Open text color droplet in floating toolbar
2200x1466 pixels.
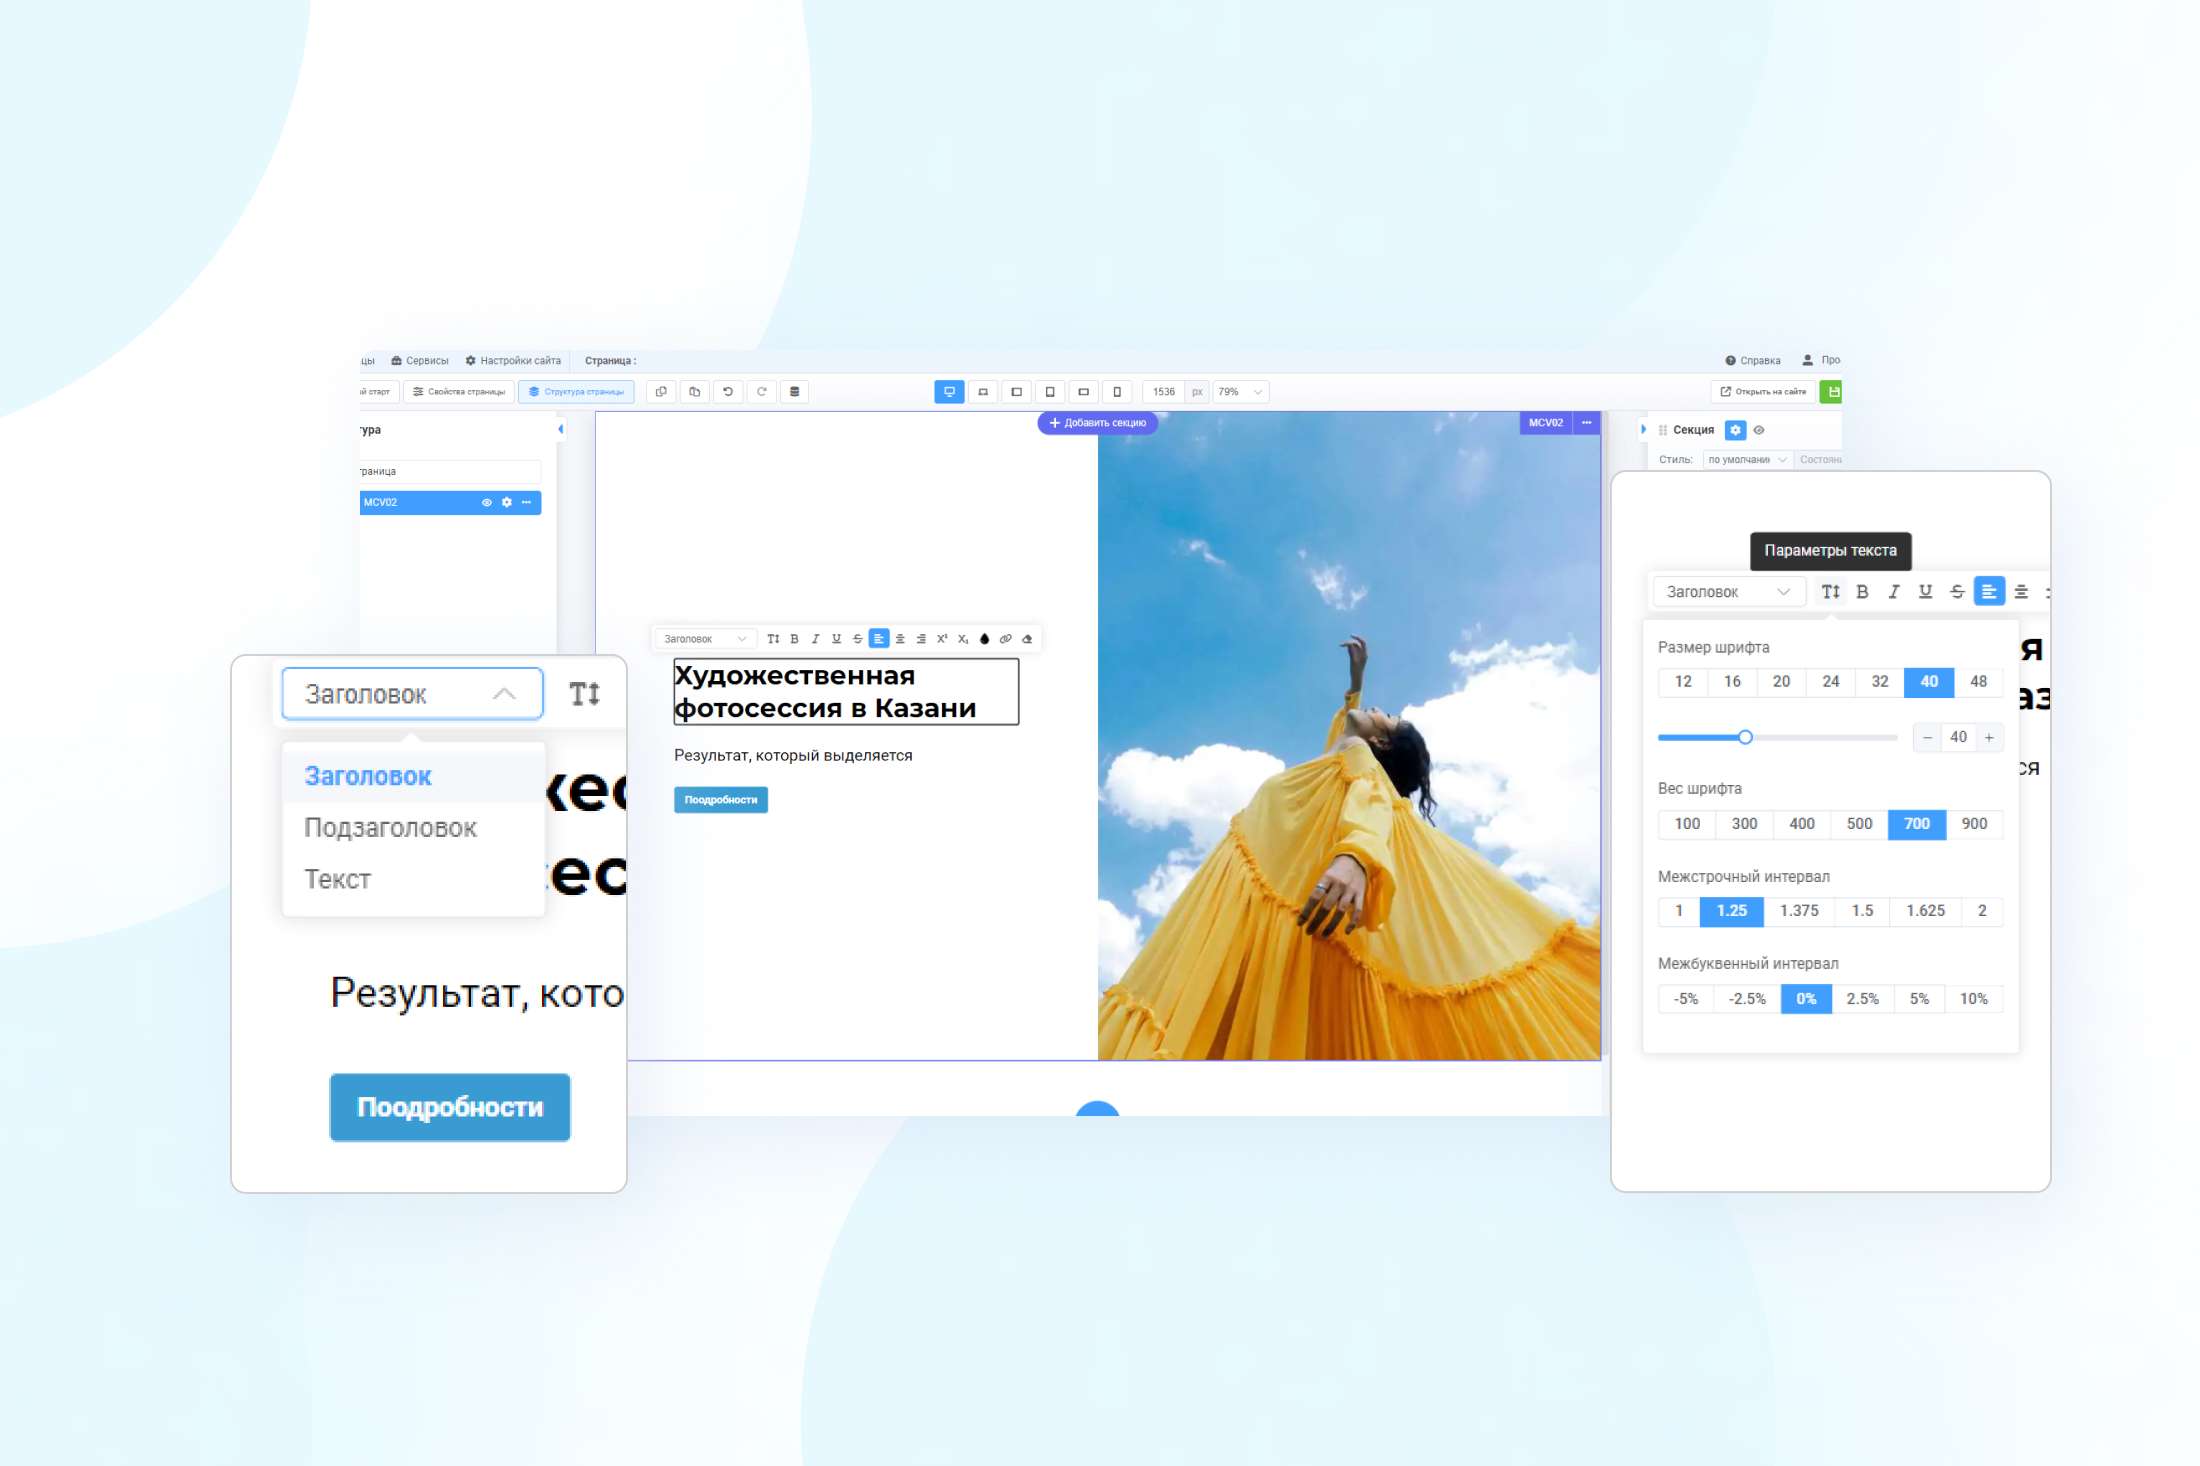click(985, 639)
